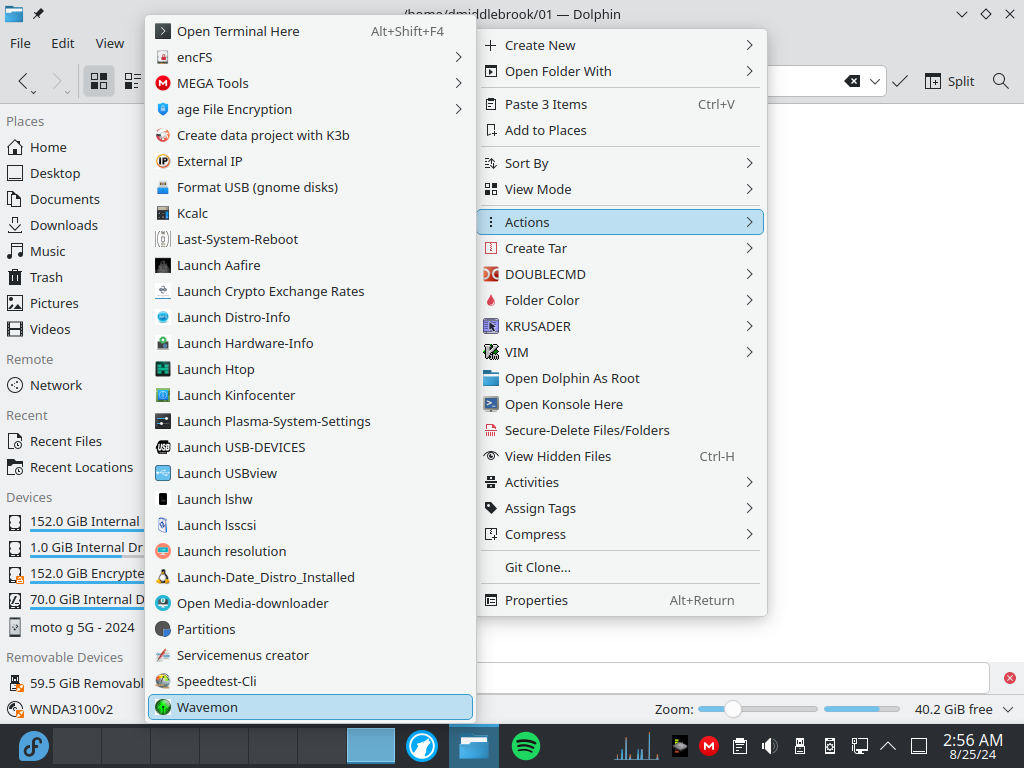Click the Partitions pie icon
Screen dimensions: 1024x768
(x=163, y=629)
